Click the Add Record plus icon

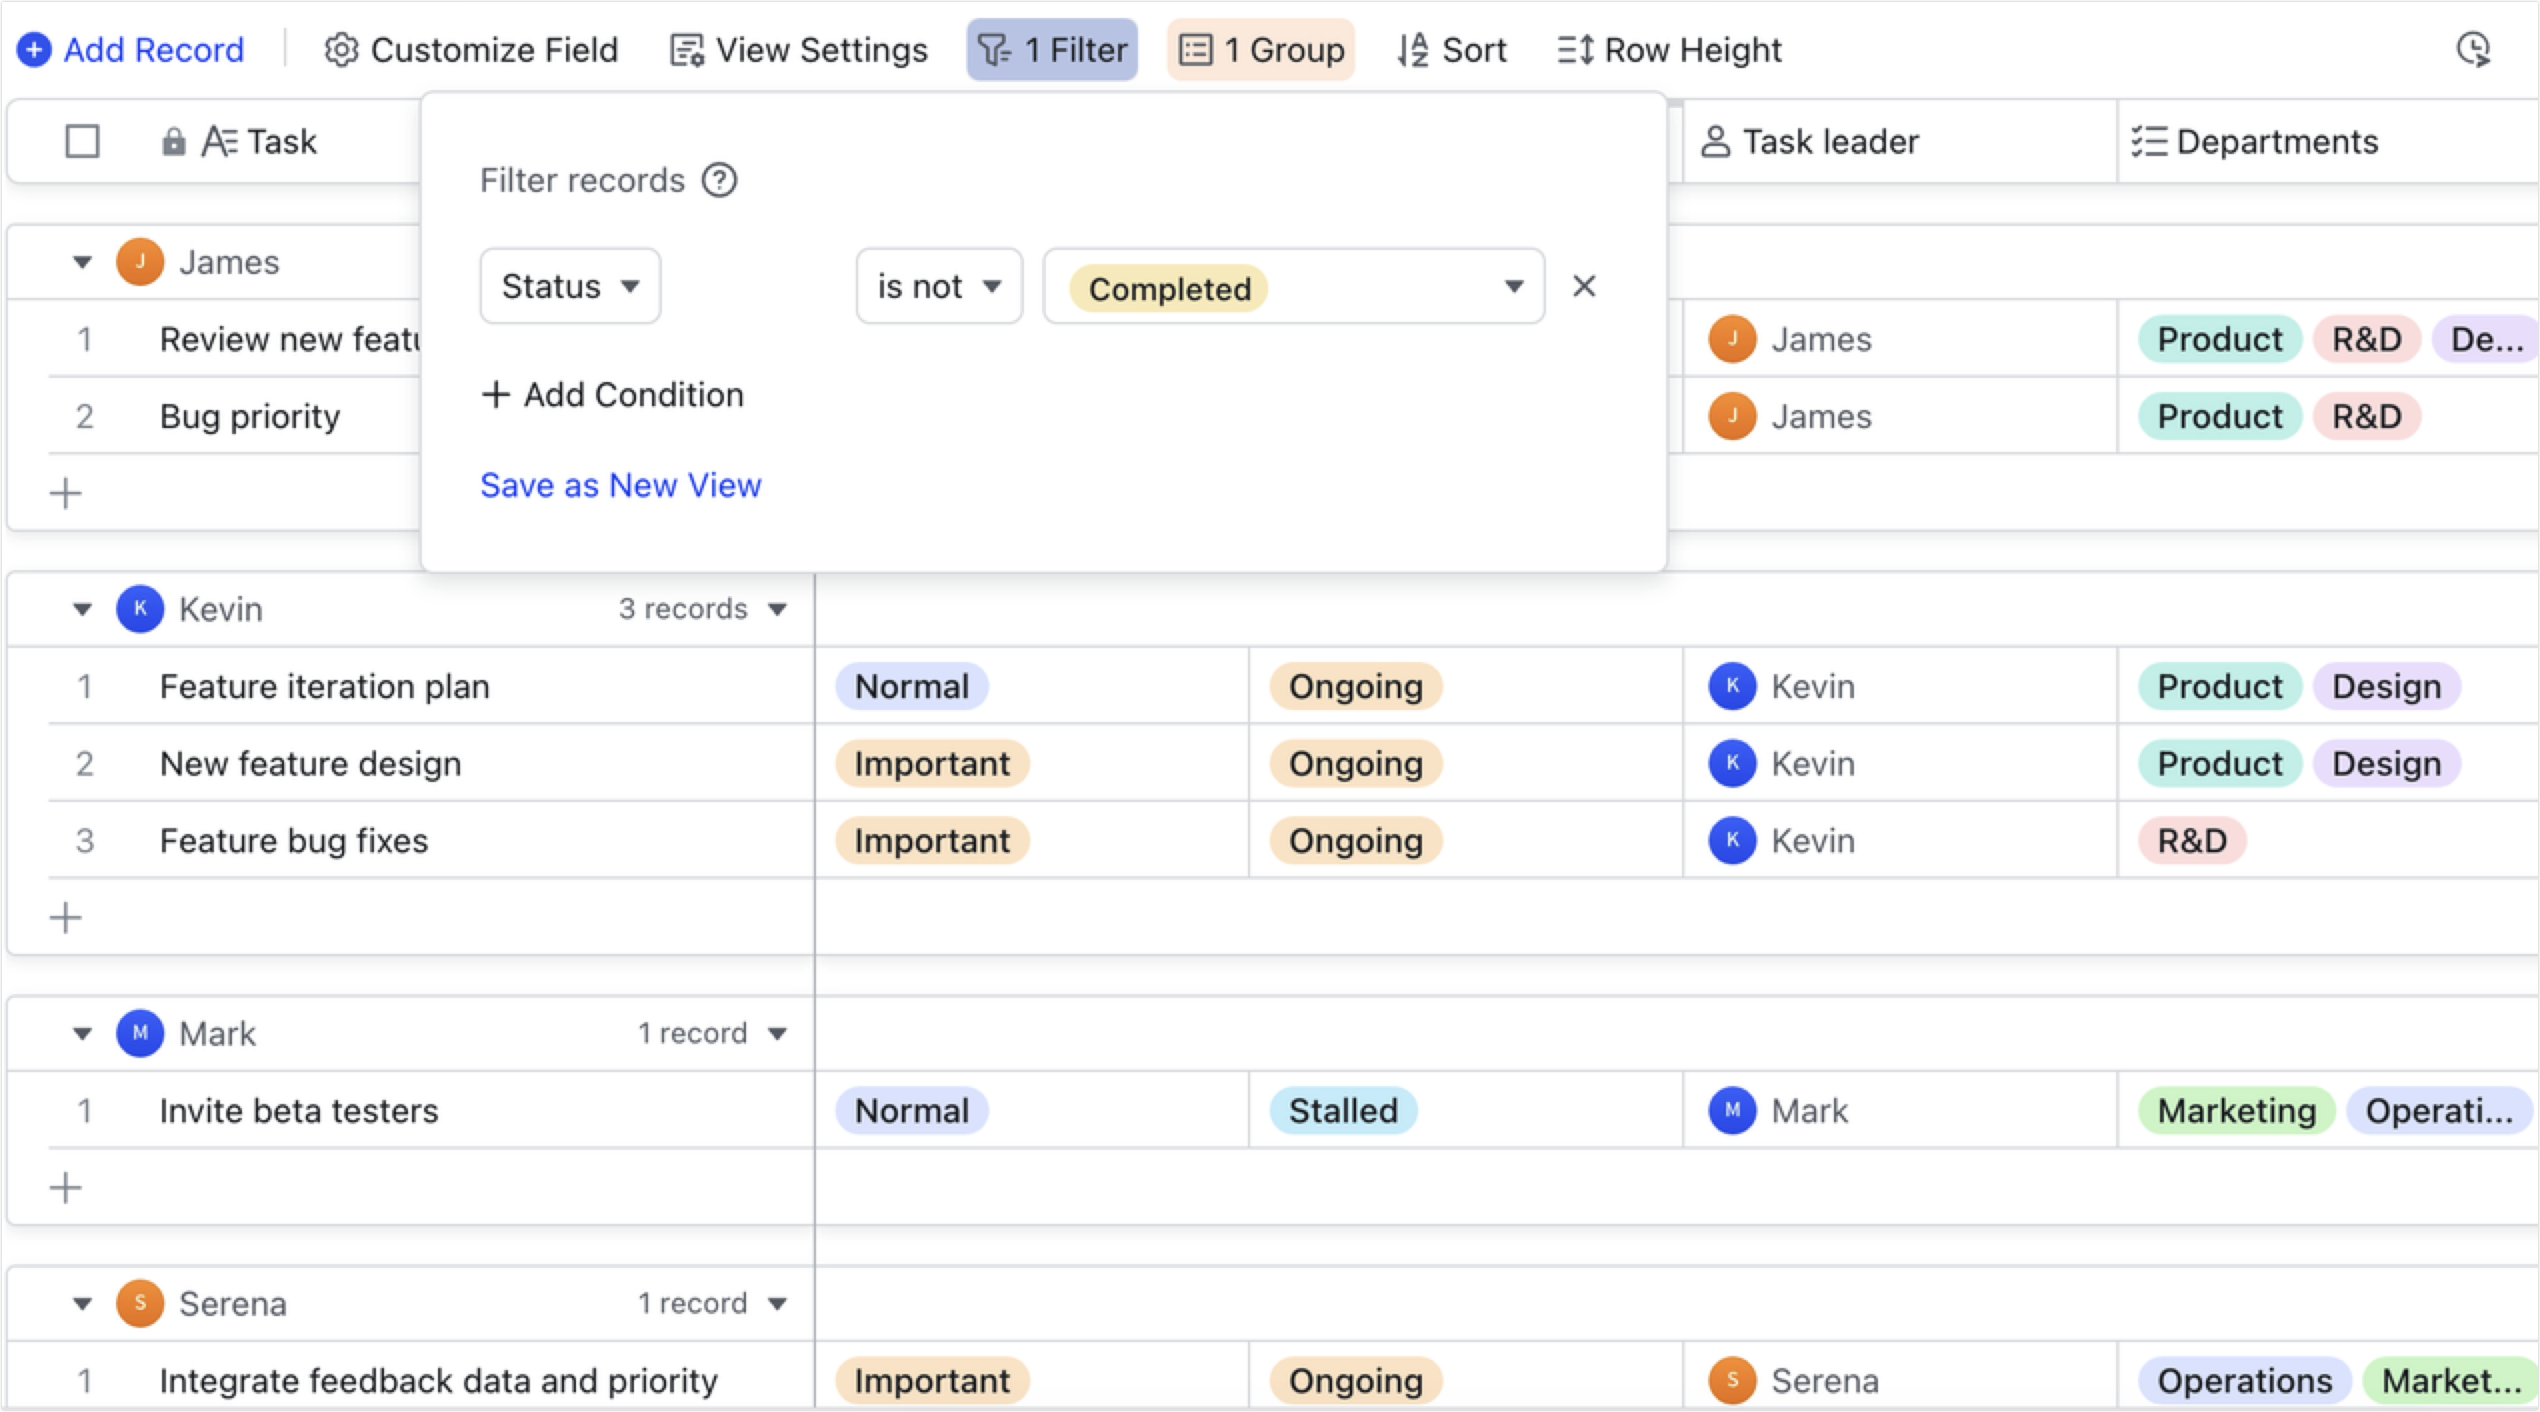click(x=34, y=49)
